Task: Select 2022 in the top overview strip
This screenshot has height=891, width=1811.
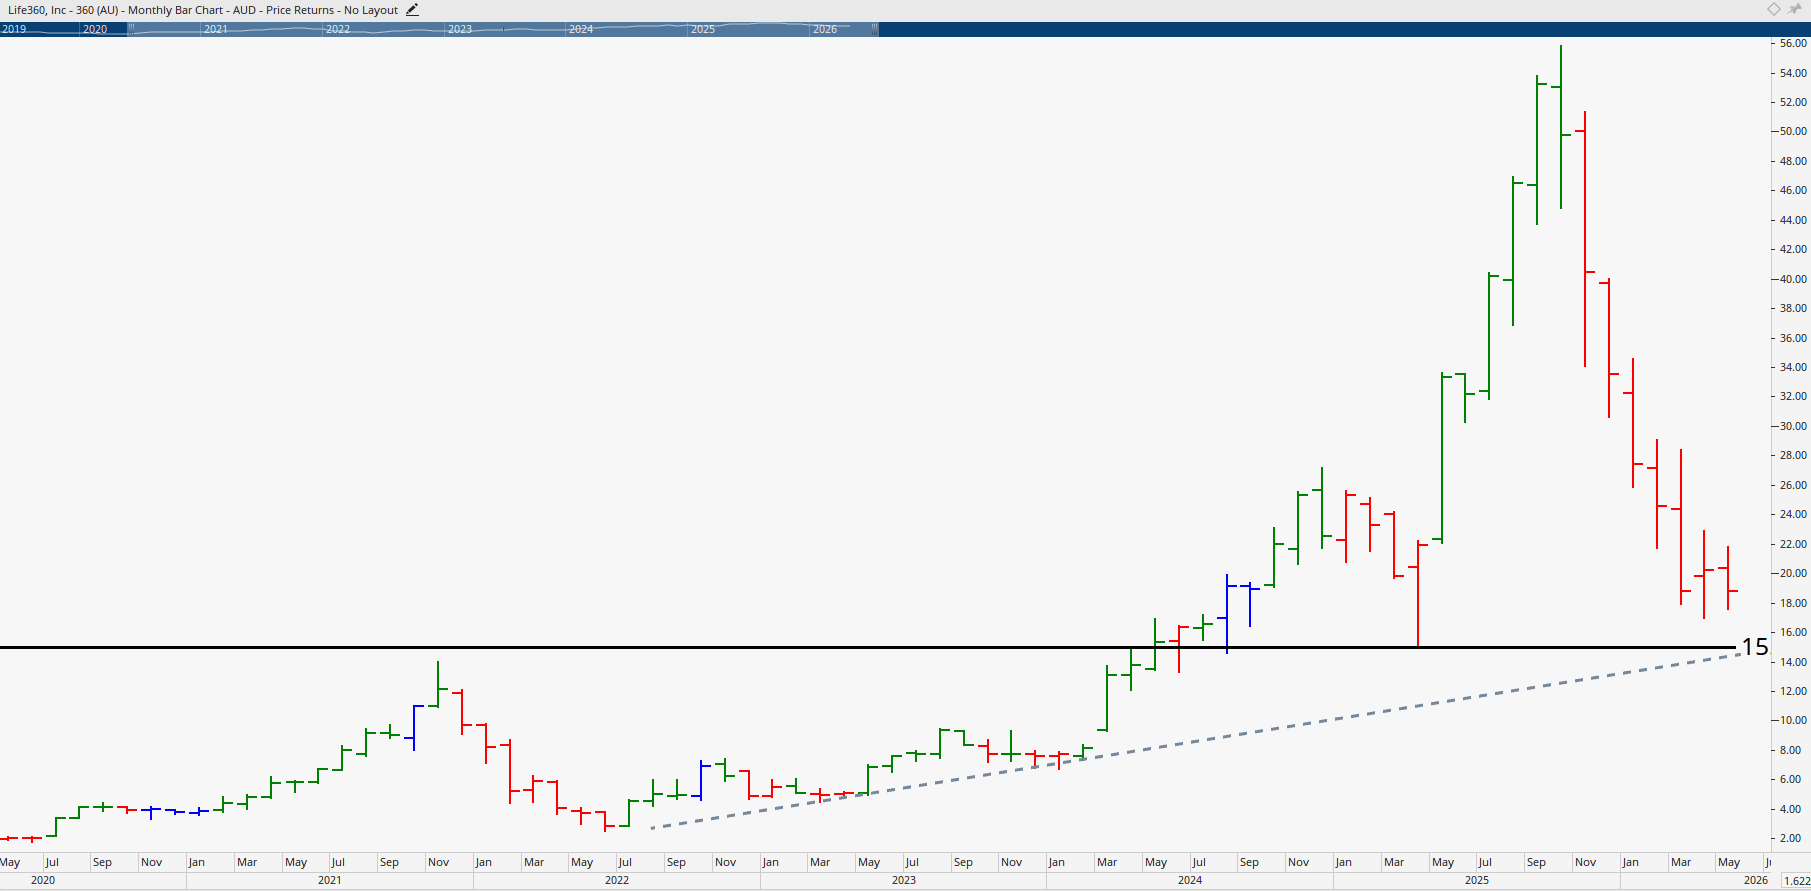Action: click(x=338, y=29)
